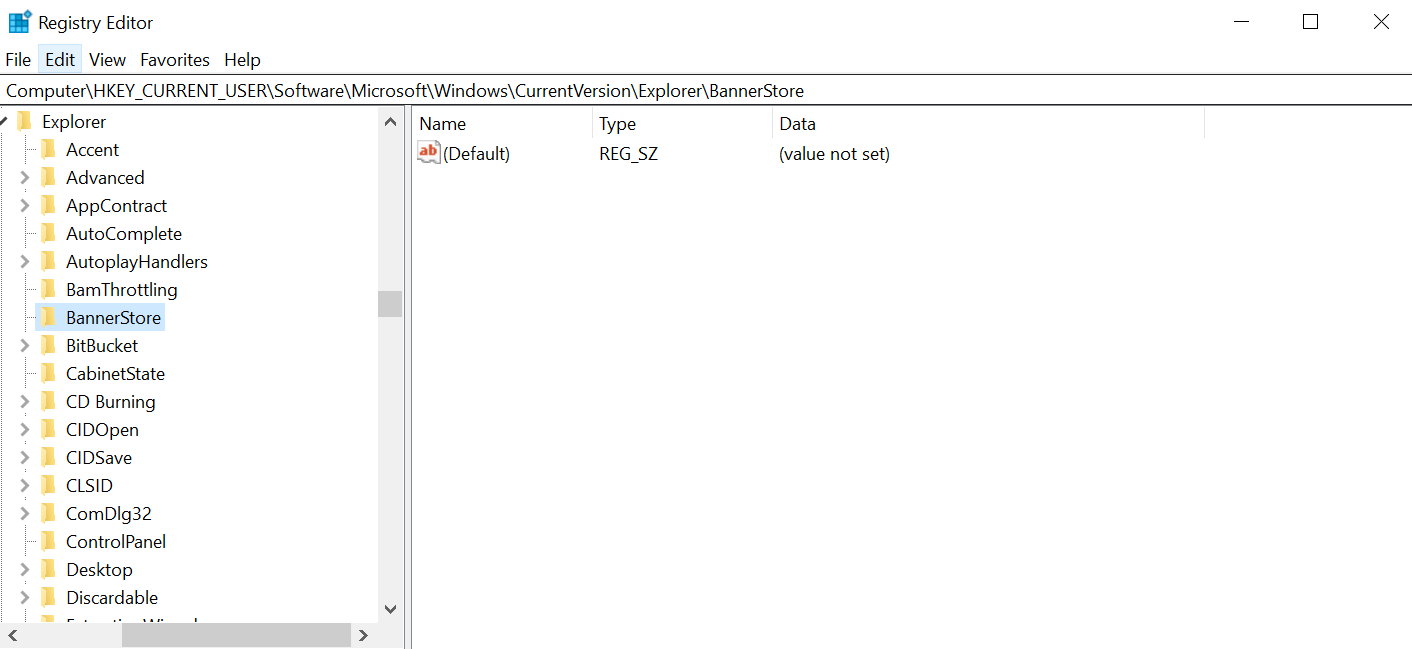This screenshot has width=1412, height=649.
Task: Click the tree pane scroll down arrow
Action: (x=390, y=608)
